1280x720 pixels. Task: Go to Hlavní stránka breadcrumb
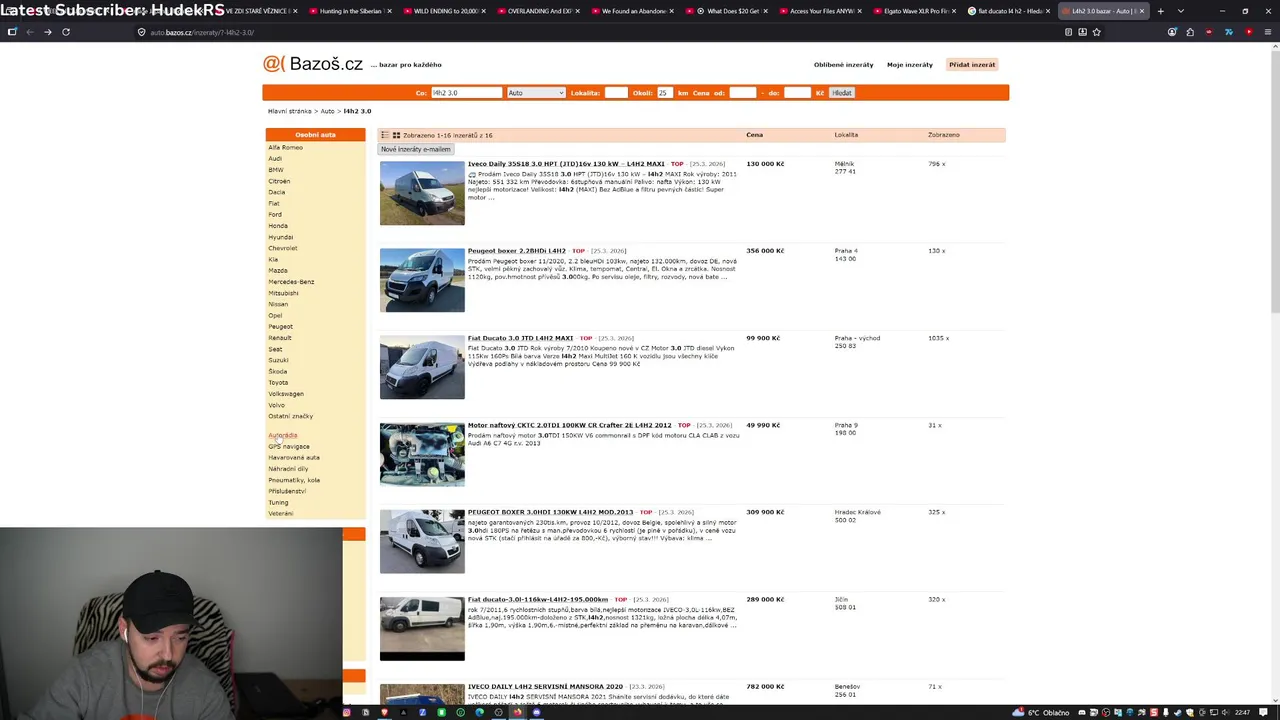click(289, 111)
